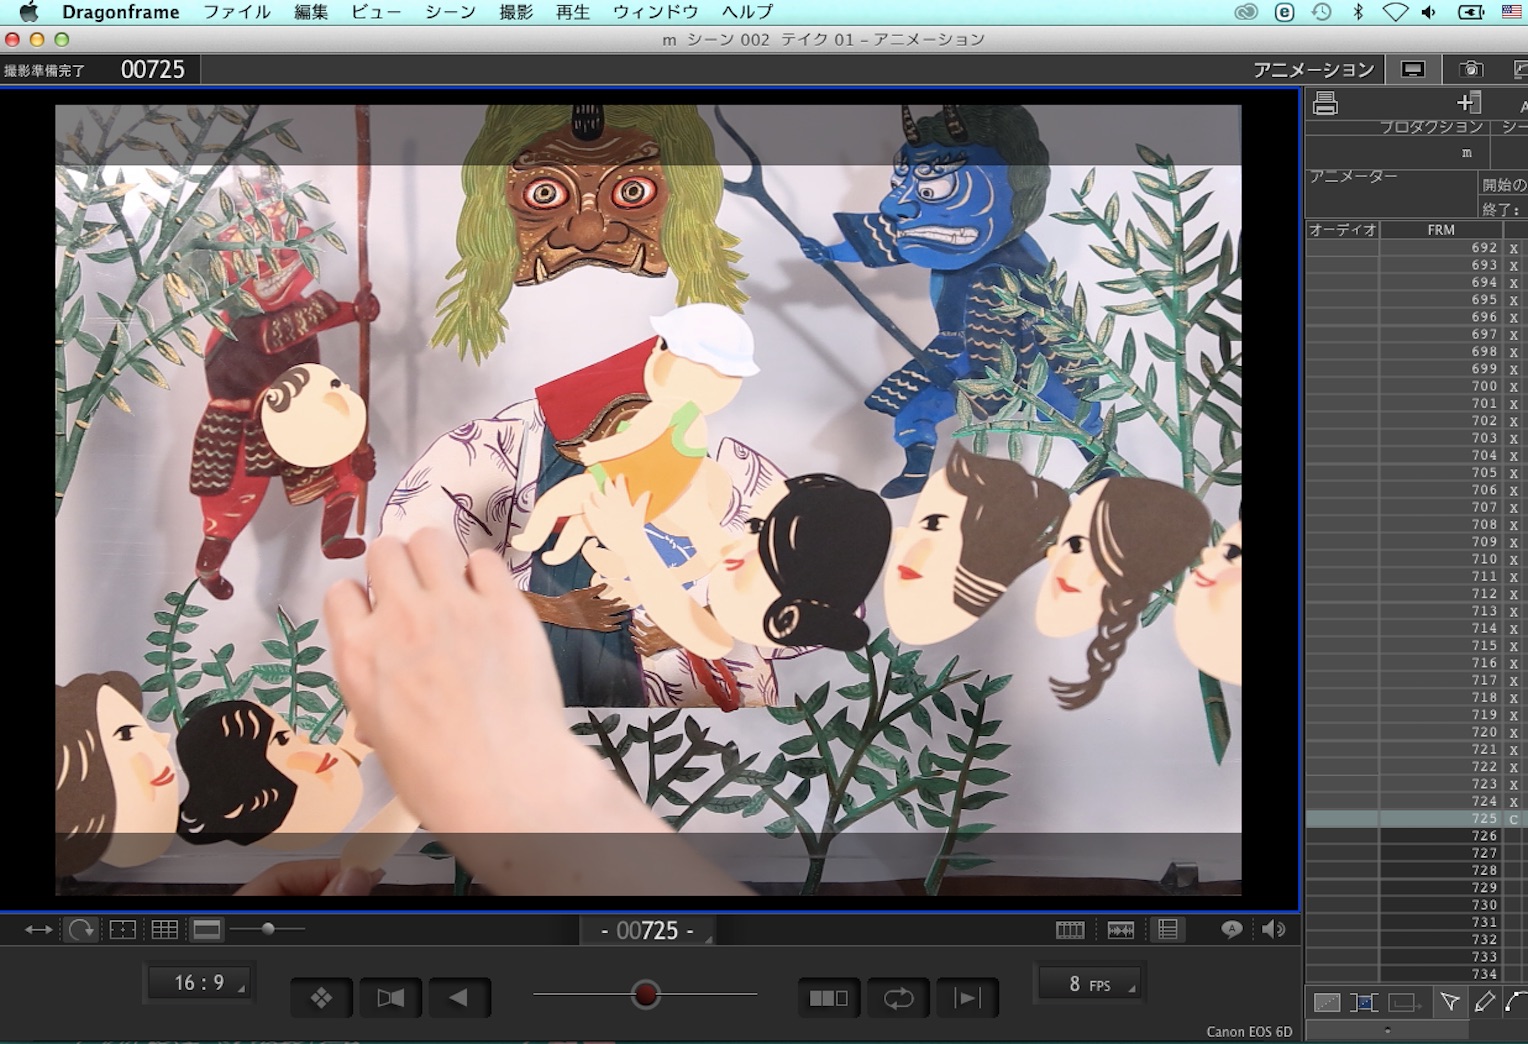The height and width of the screenshot is (1044, 1528).
Task: Select frame 692 row in X-sheet
Action: pos(1416,248)
